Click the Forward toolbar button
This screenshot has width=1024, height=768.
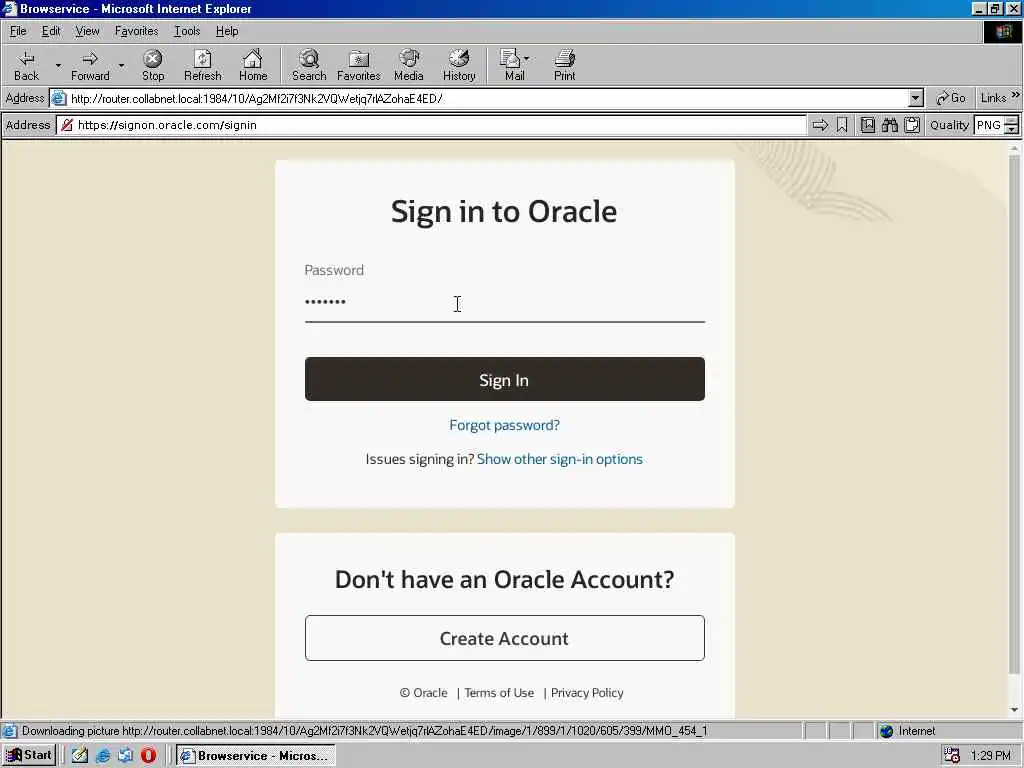click(90, 65)
